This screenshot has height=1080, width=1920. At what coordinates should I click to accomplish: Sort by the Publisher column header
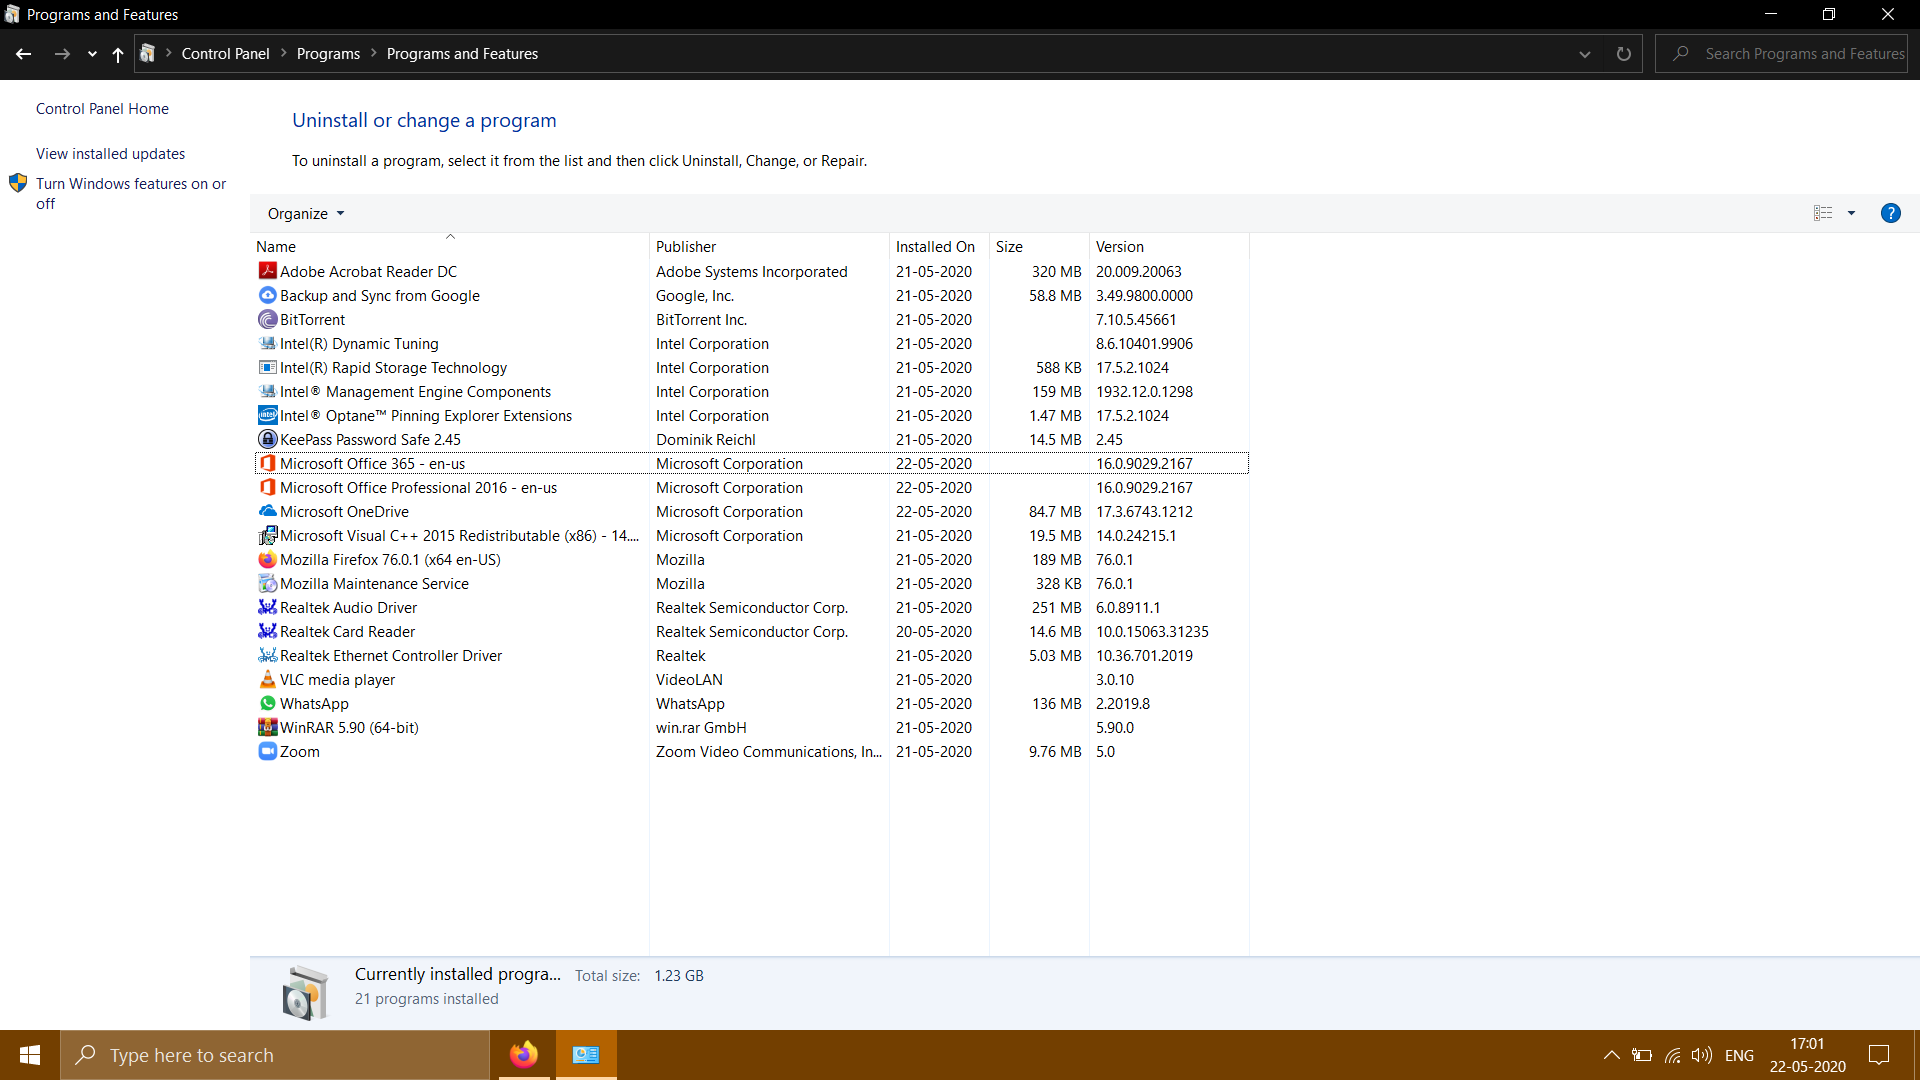tap(769, 246)
